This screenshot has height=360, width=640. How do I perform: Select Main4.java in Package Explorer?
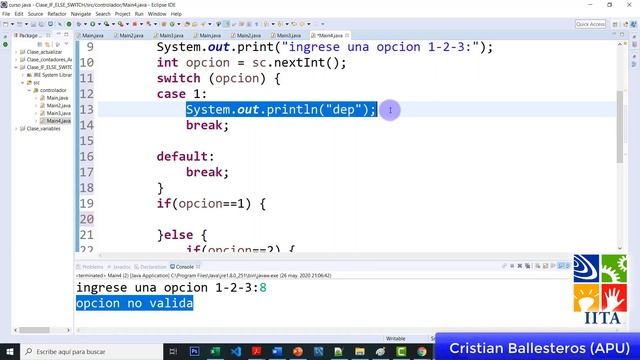pos(58,121)
